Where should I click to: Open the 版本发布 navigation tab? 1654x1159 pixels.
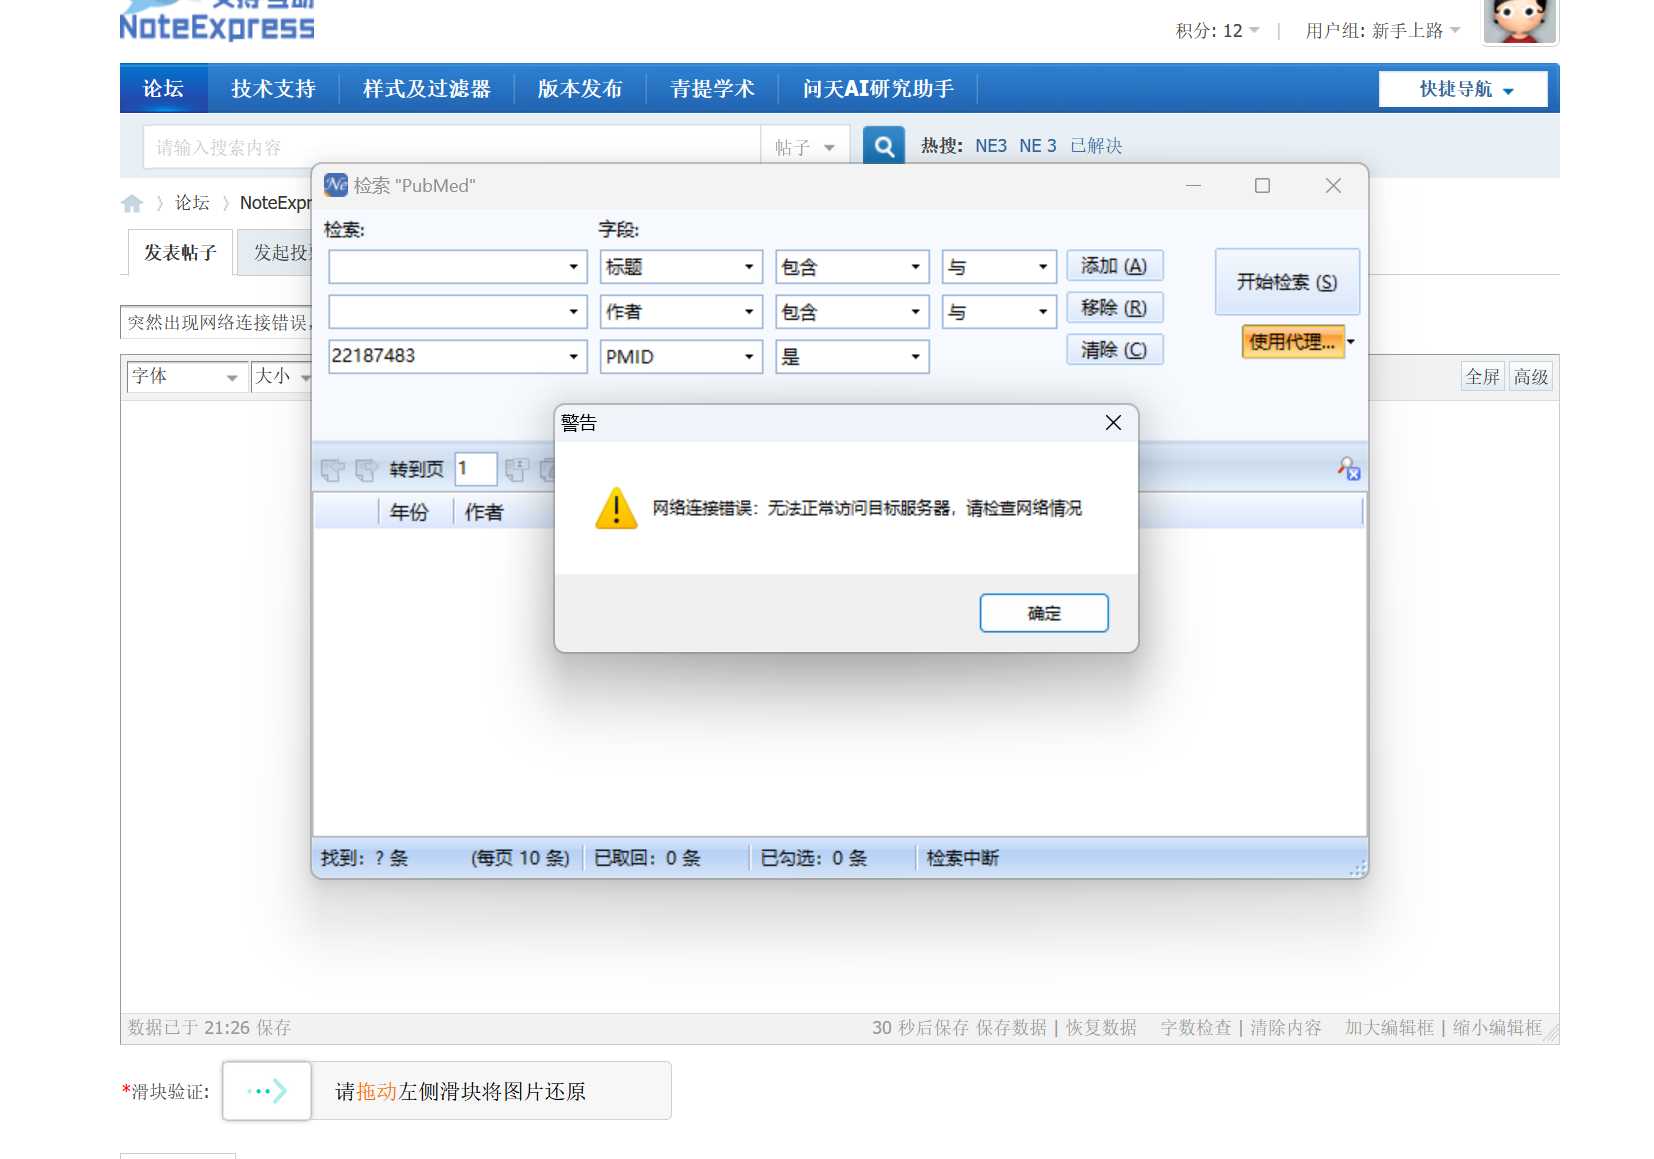coord(580,89)
